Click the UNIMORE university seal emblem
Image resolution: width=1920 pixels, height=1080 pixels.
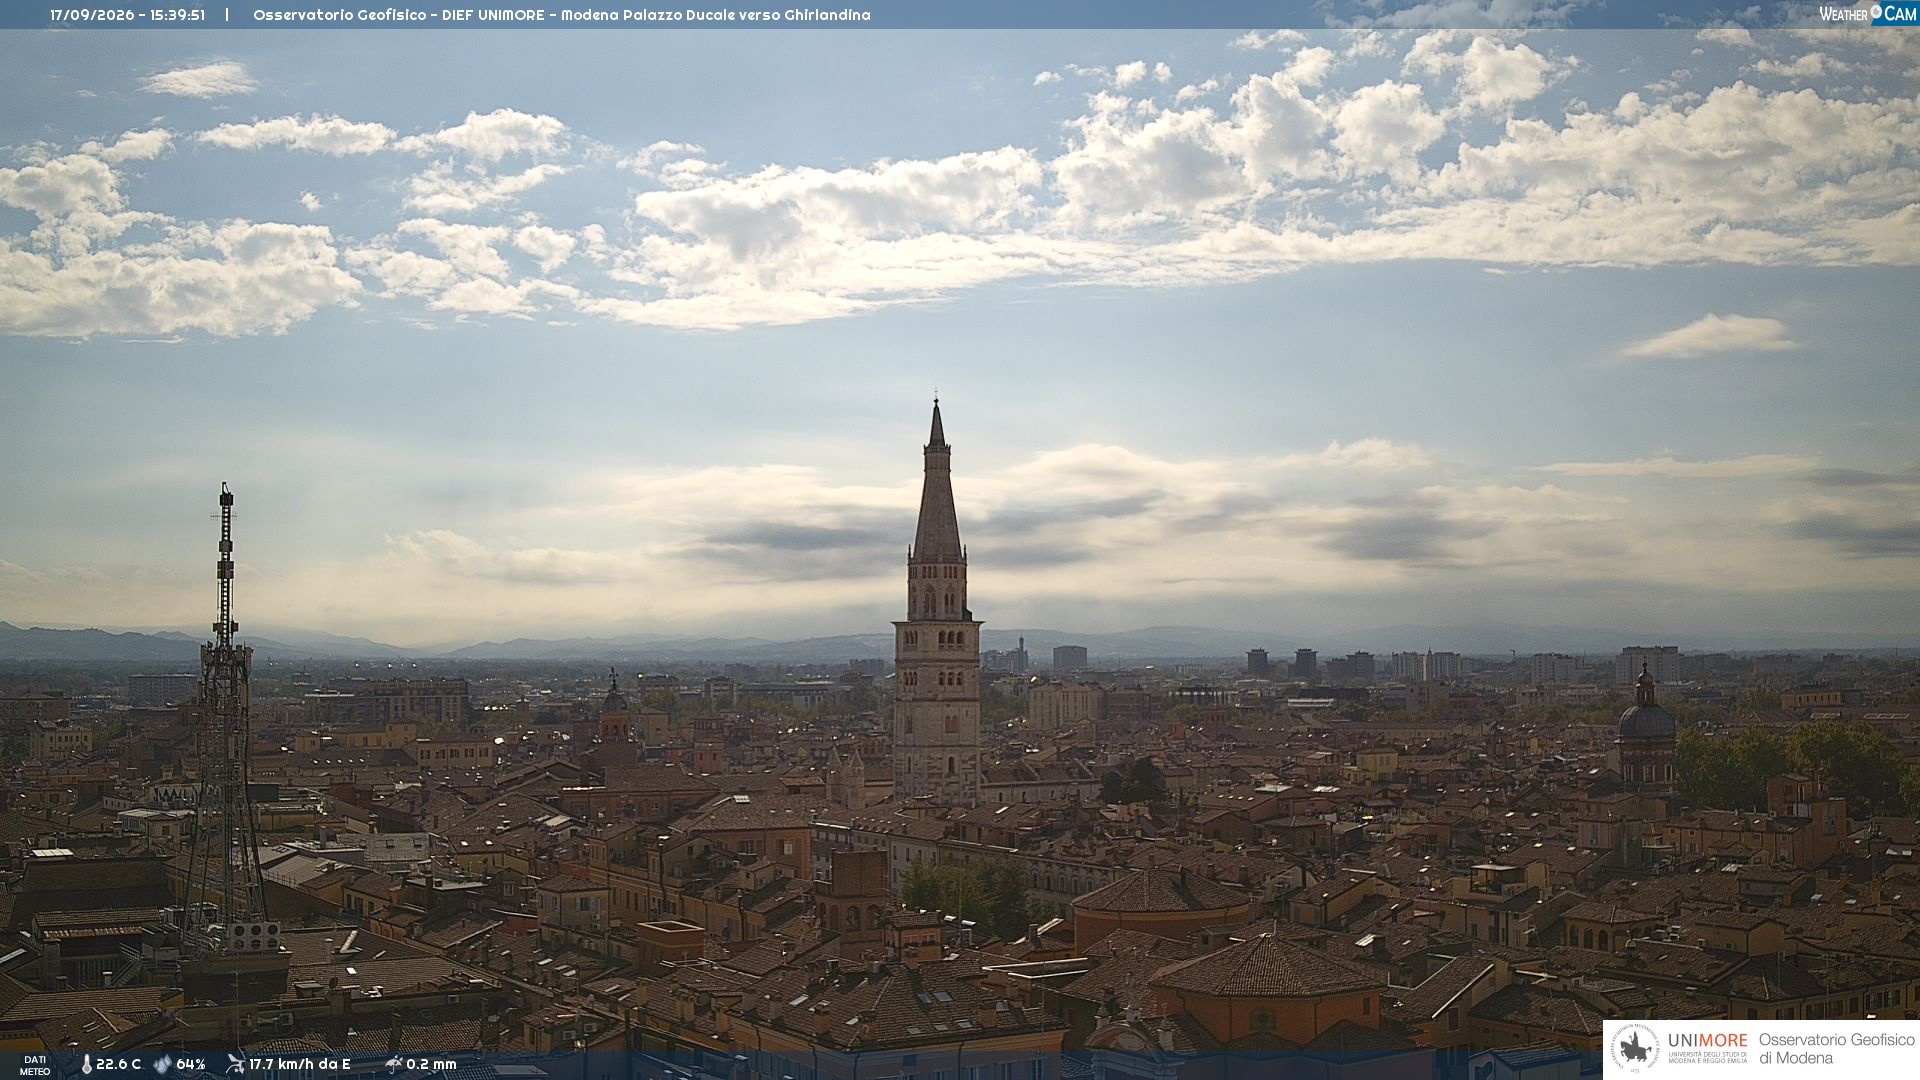pos(1635,1049)
